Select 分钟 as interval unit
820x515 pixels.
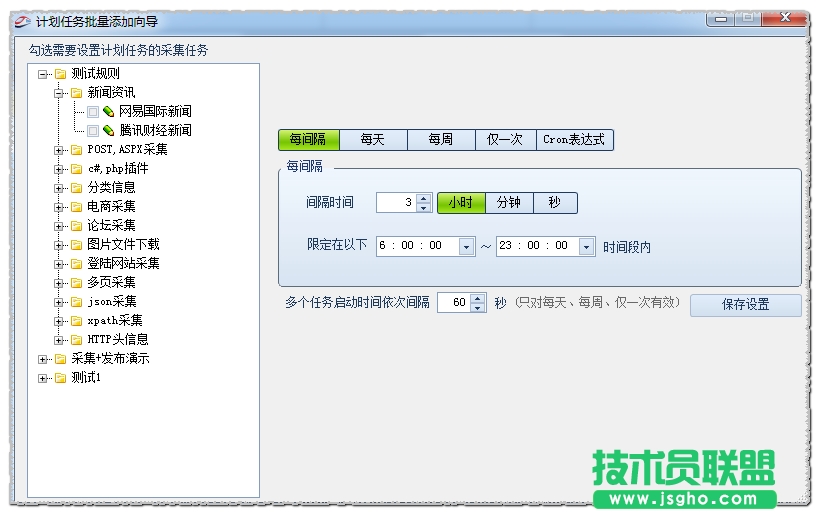click(509, 203)
